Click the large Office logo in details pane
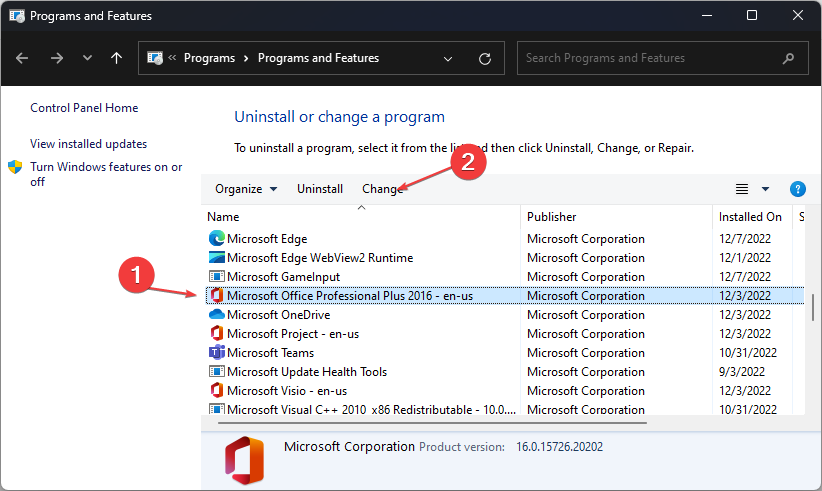 (244, 460)
